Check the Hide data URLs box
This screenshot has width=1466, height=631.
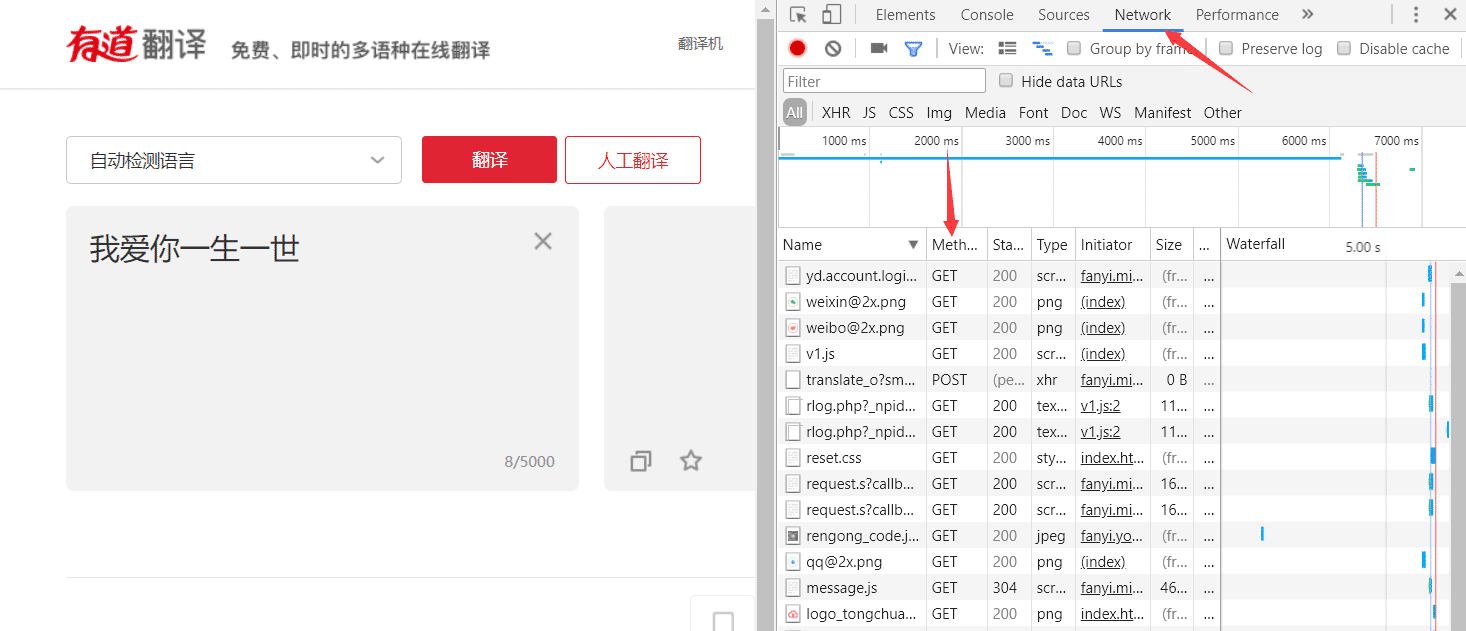pyautogui.click(x=1006, y=81)
